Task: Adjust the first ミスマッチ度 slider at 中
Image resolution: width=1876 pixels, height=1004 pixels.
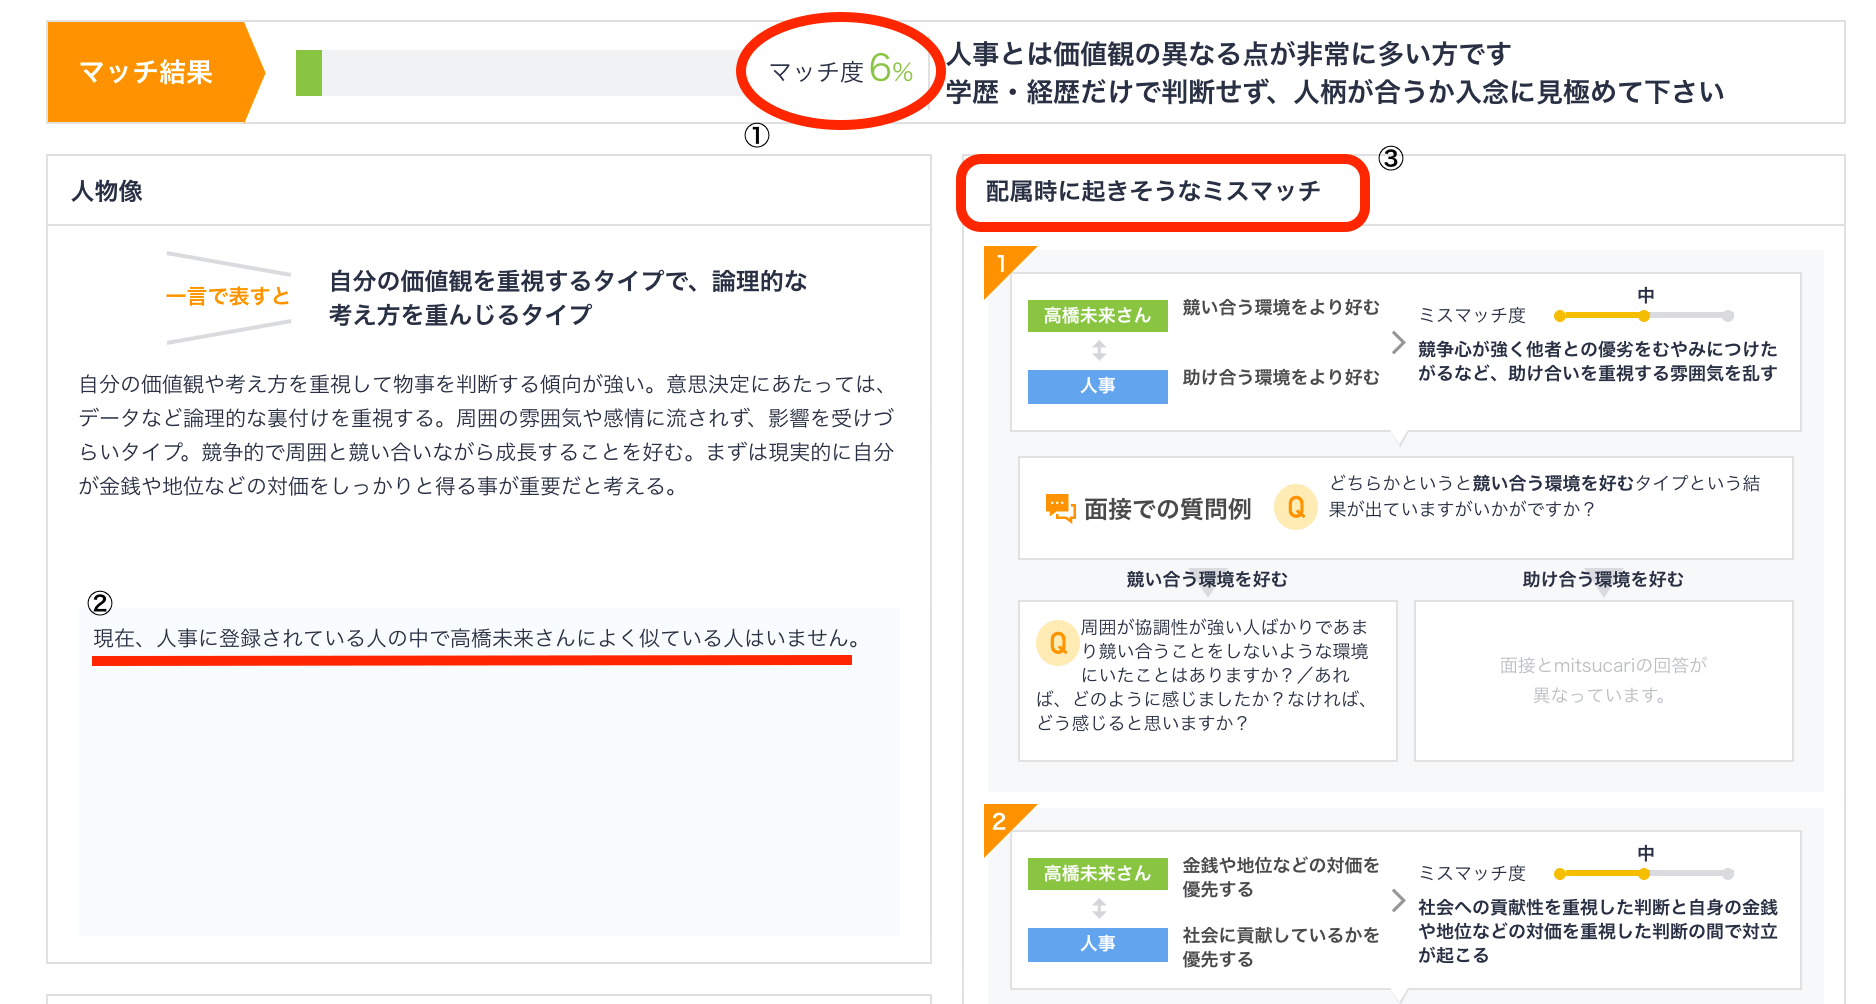Action: tap(1643, 315)
